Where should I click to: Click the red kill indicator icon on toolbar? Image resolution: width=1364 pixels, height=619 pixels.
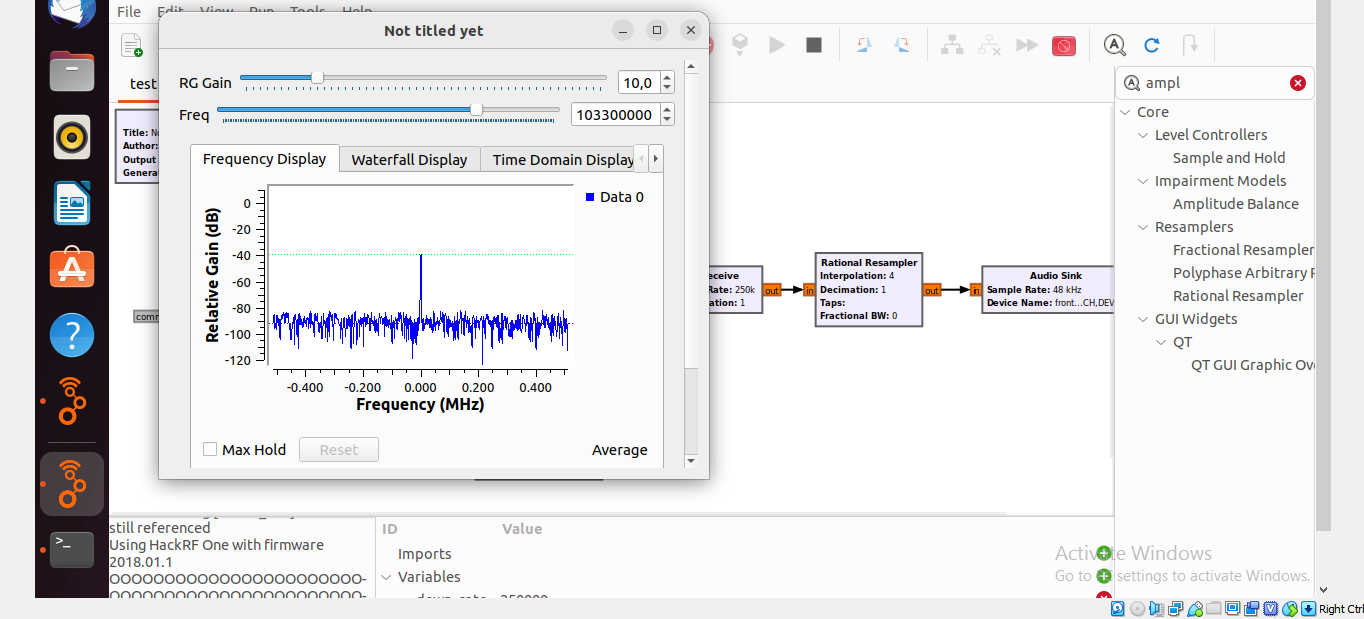pyautogui.click(x=1064, y=44)
